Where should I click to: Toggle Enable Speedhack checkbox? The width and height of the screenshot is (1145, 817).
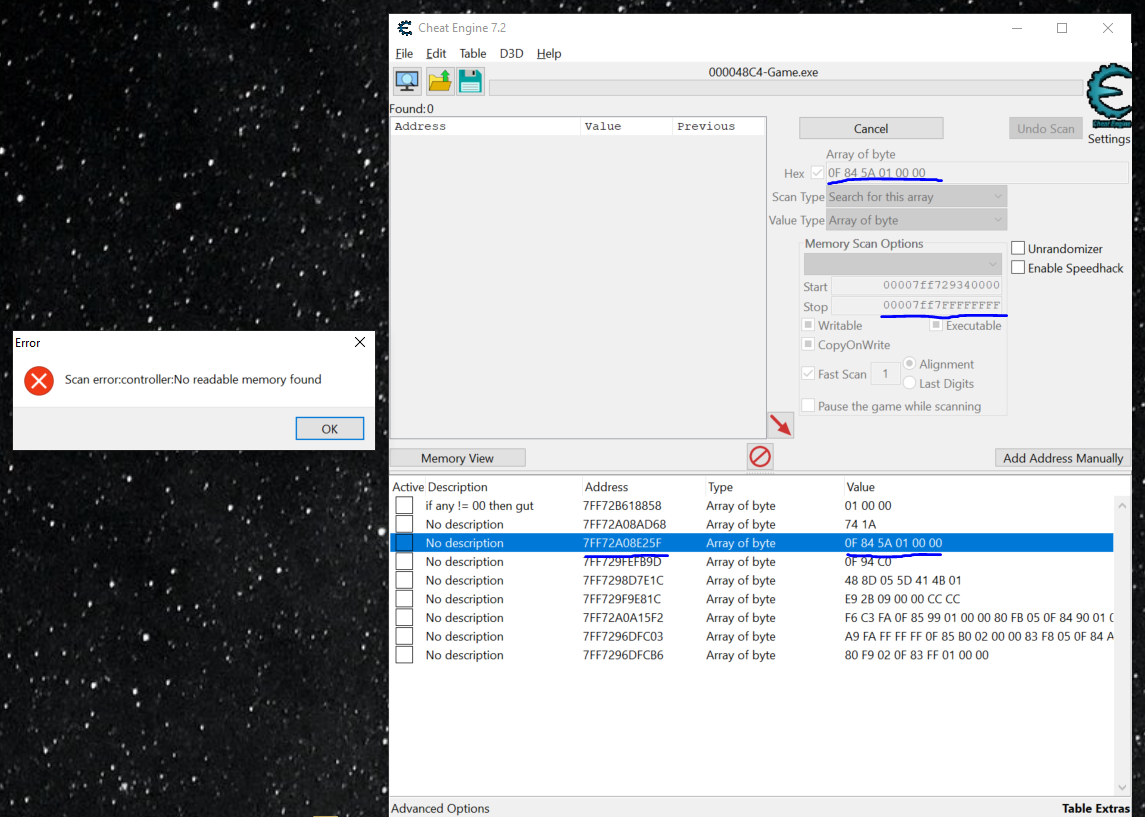1018,267
